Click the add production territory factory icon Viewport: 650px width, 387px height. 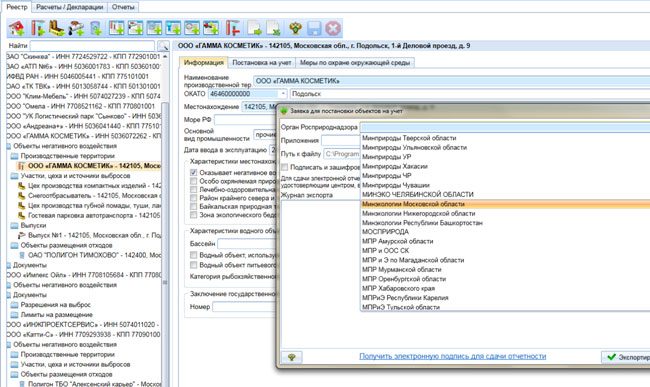(x=38, y=28)
